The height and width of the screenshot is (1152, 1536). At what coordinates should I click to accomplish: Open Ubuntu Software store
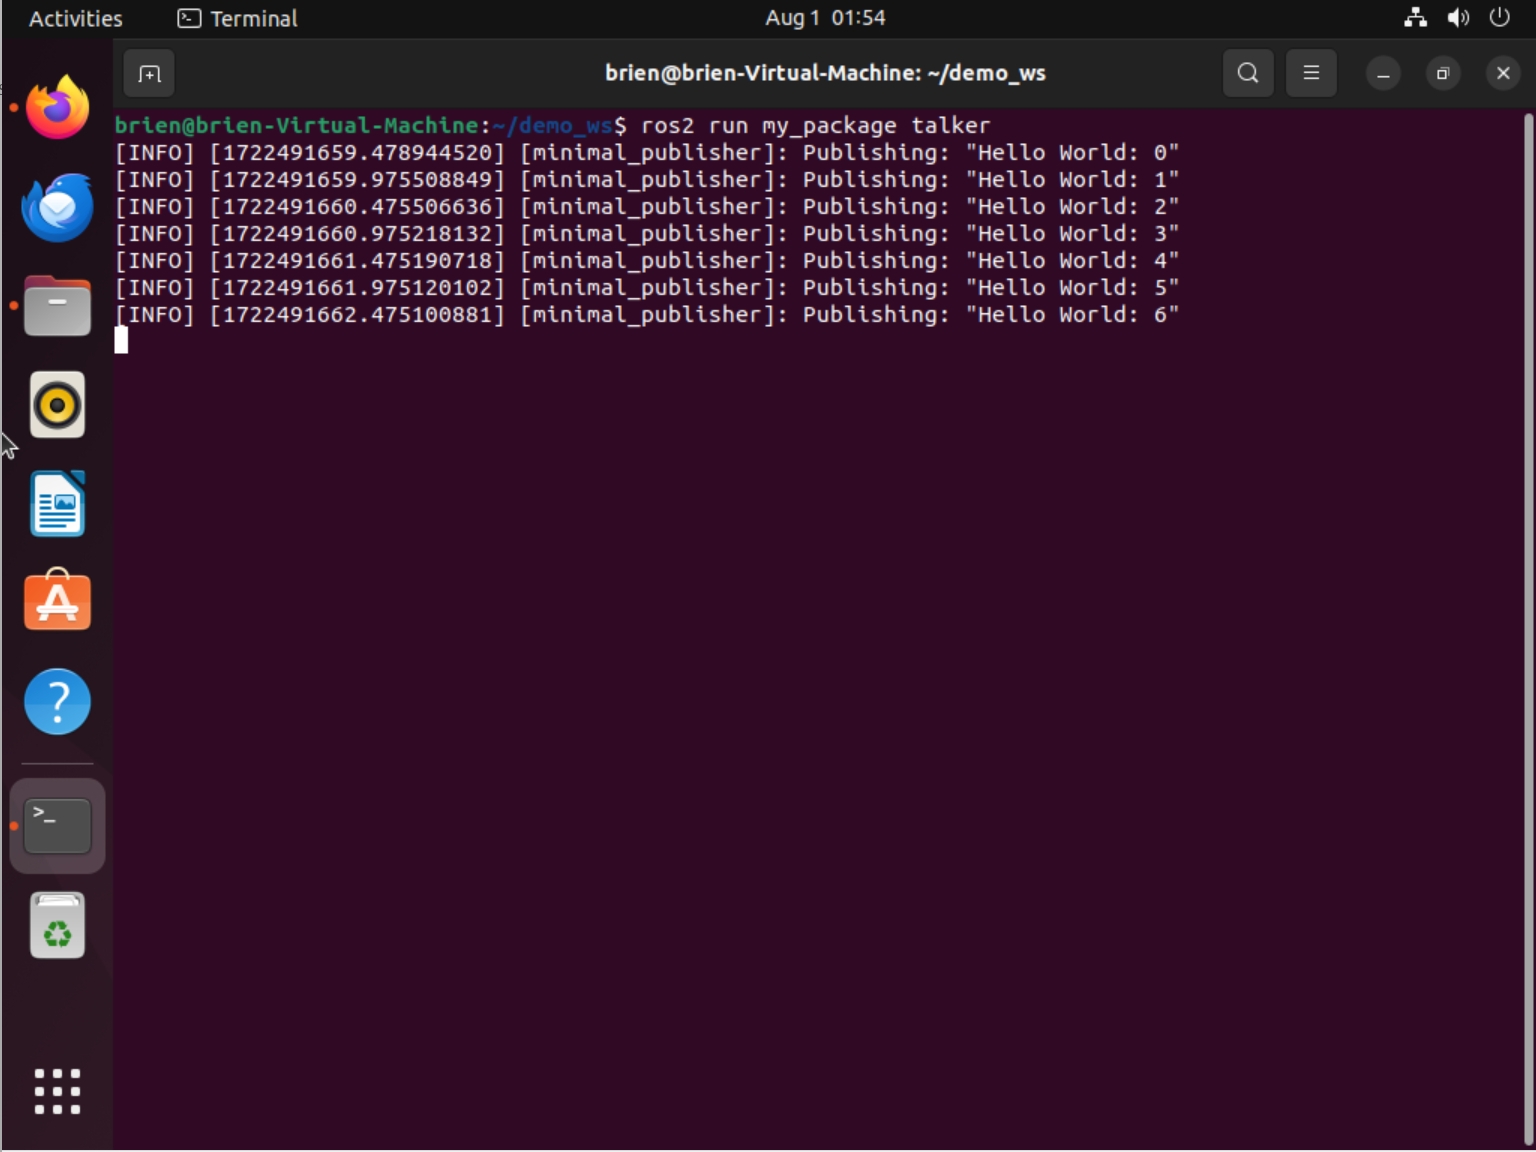[57, 602]
